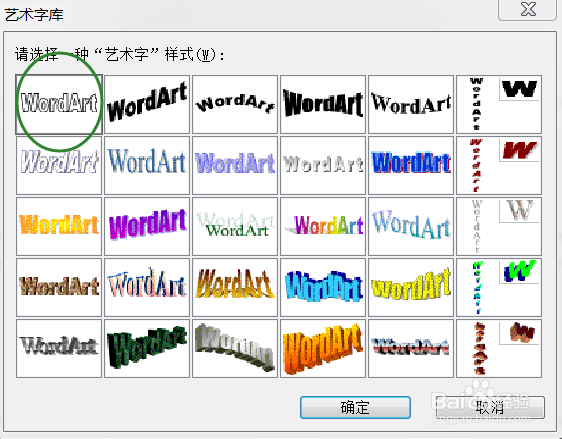Viewport: 562px width, 439px height.
Task: Choose the black slanted-upward WordArt style
Action: click(x=147, y=104)
